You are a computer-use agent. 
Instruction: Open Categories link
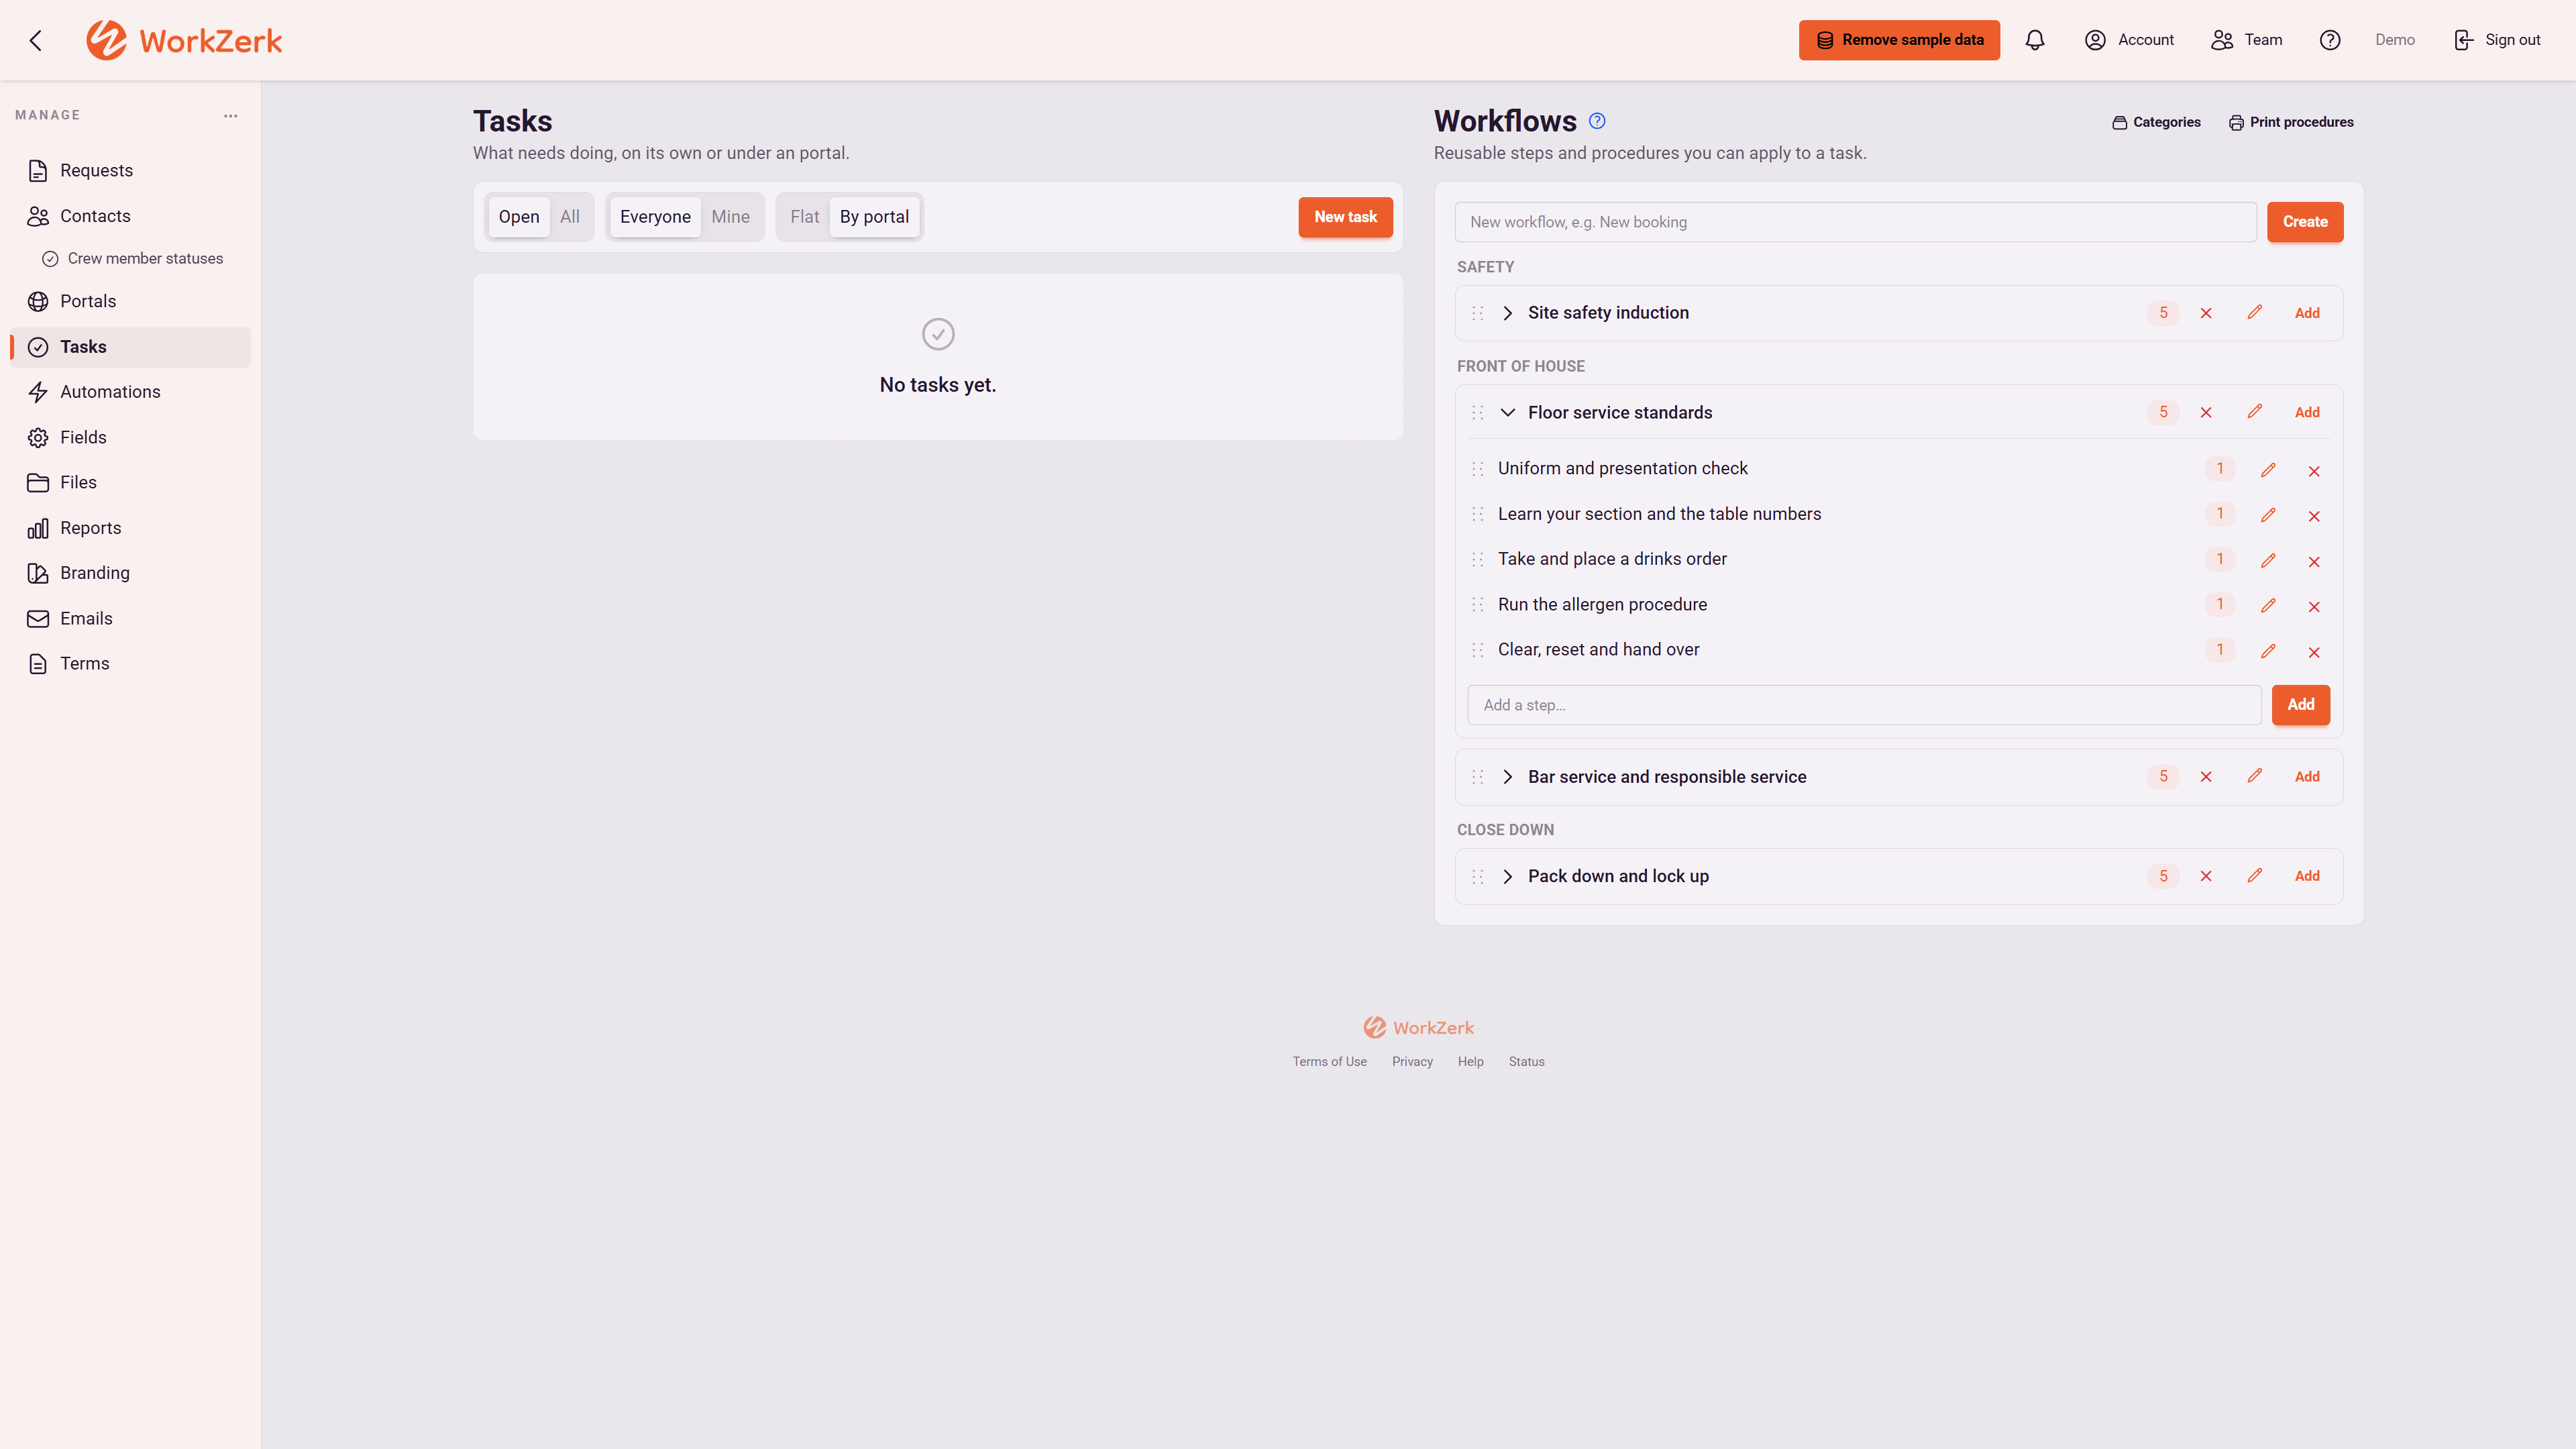tap(2156, 122)
